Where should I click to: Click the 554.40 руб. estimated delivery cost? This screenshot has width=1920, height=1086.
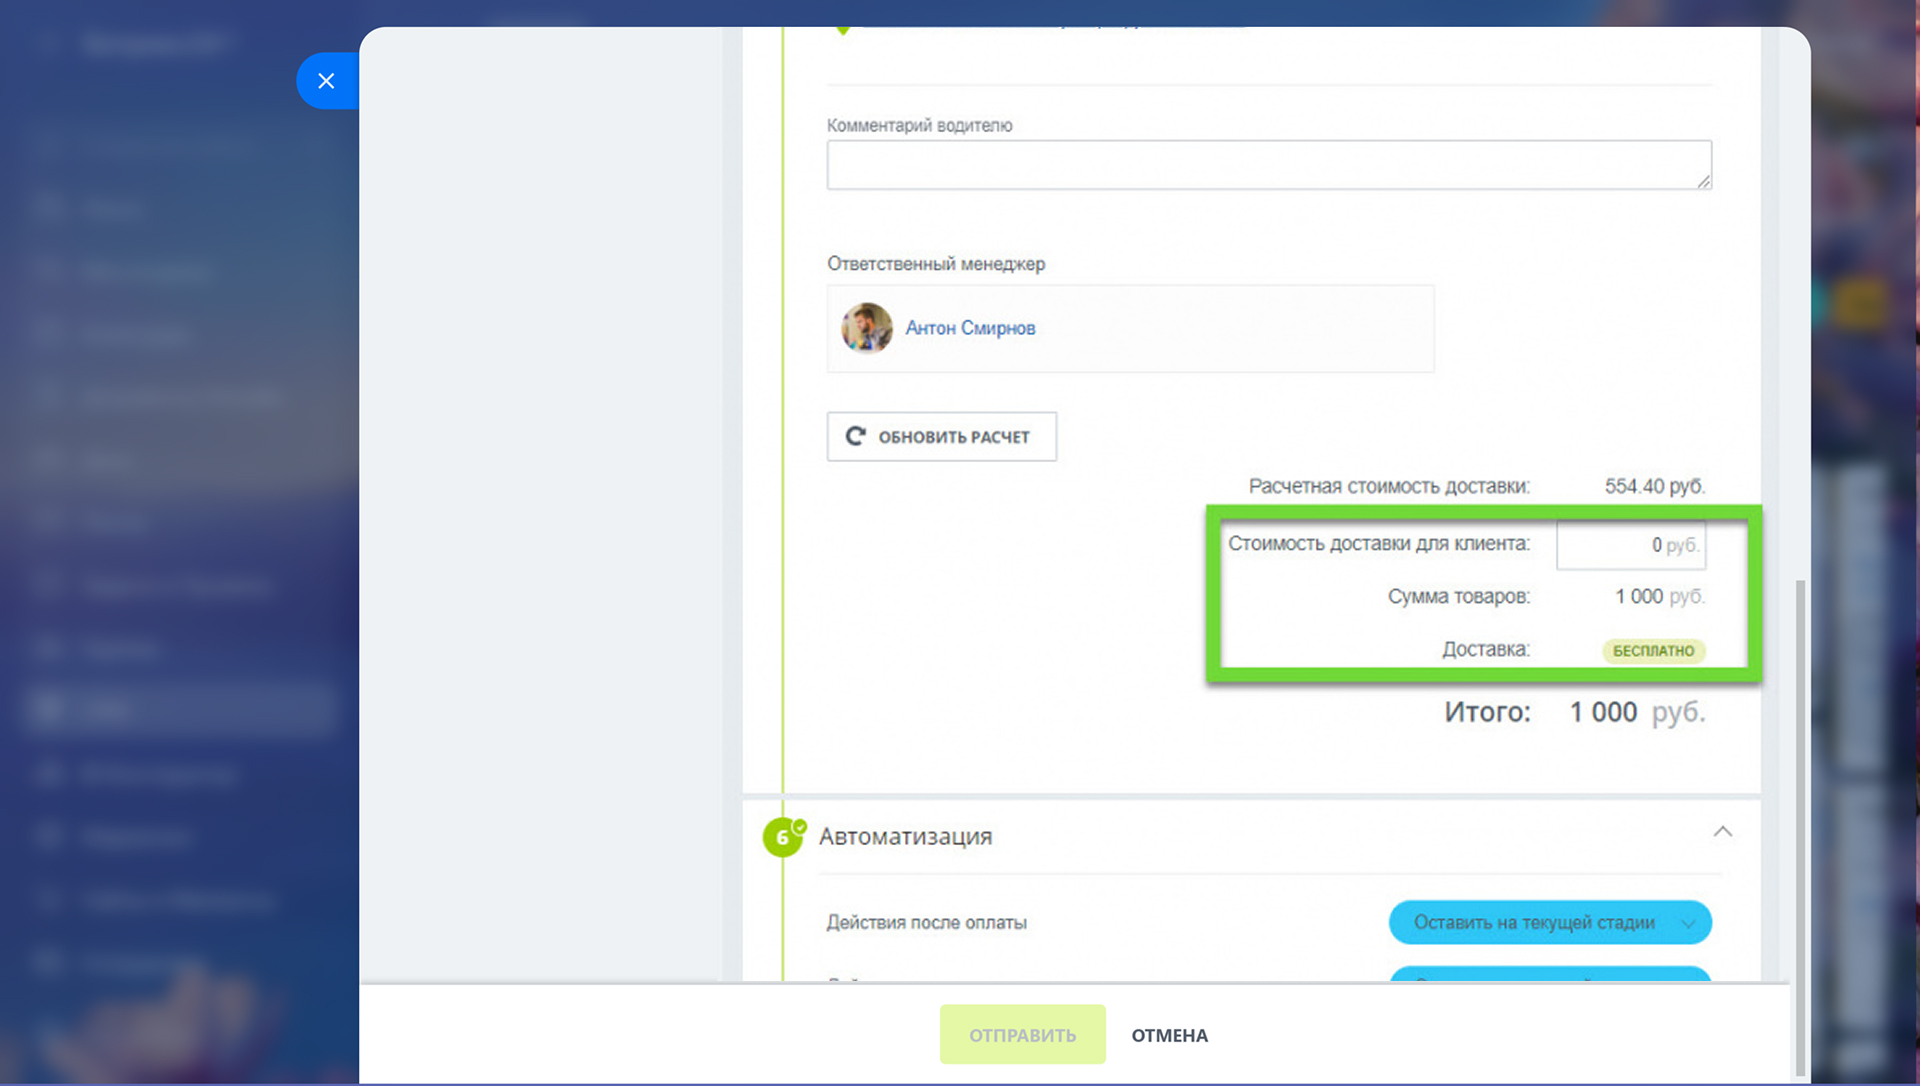coord(1655,487)
